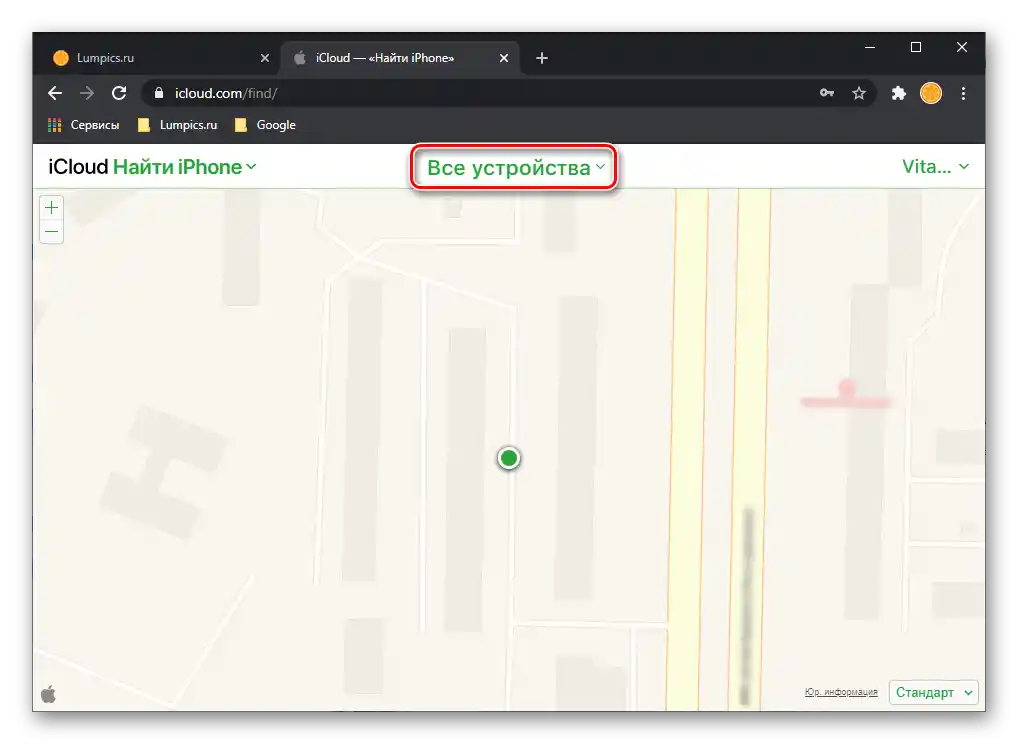Open Lumpics.ru bookmark folder
This screenshot has width=1018, height=744.
[x=177, y=125]
